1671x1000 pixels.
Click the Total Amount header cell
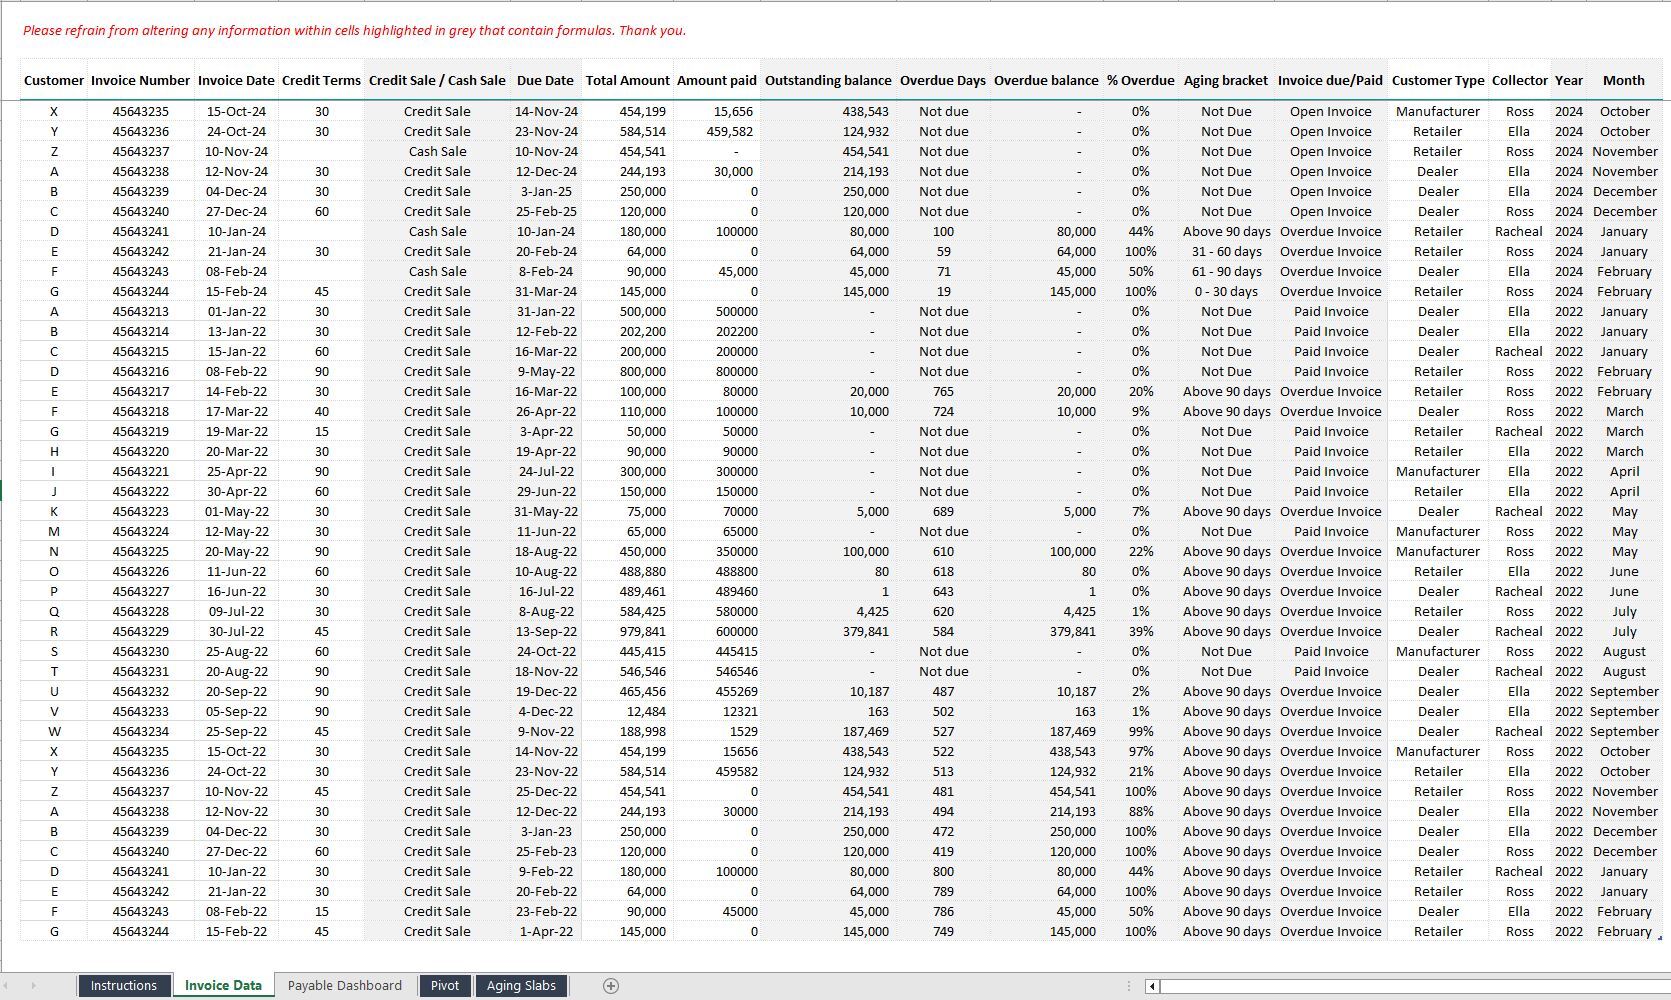628,80
